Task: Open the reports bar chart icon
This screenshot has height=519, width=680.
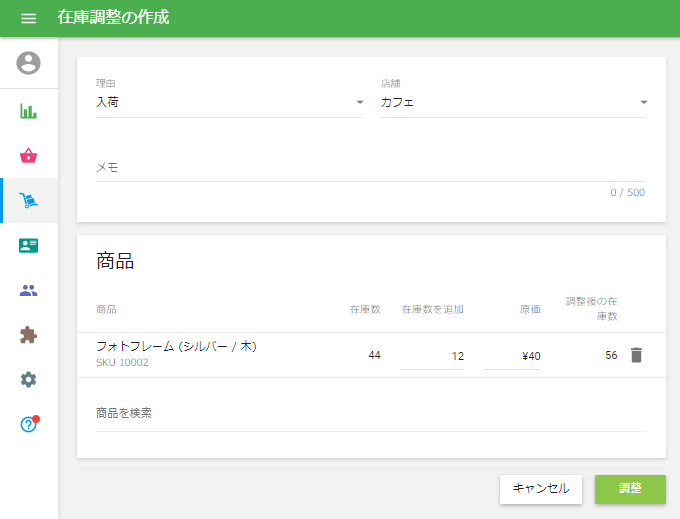Action: point(29,111)
